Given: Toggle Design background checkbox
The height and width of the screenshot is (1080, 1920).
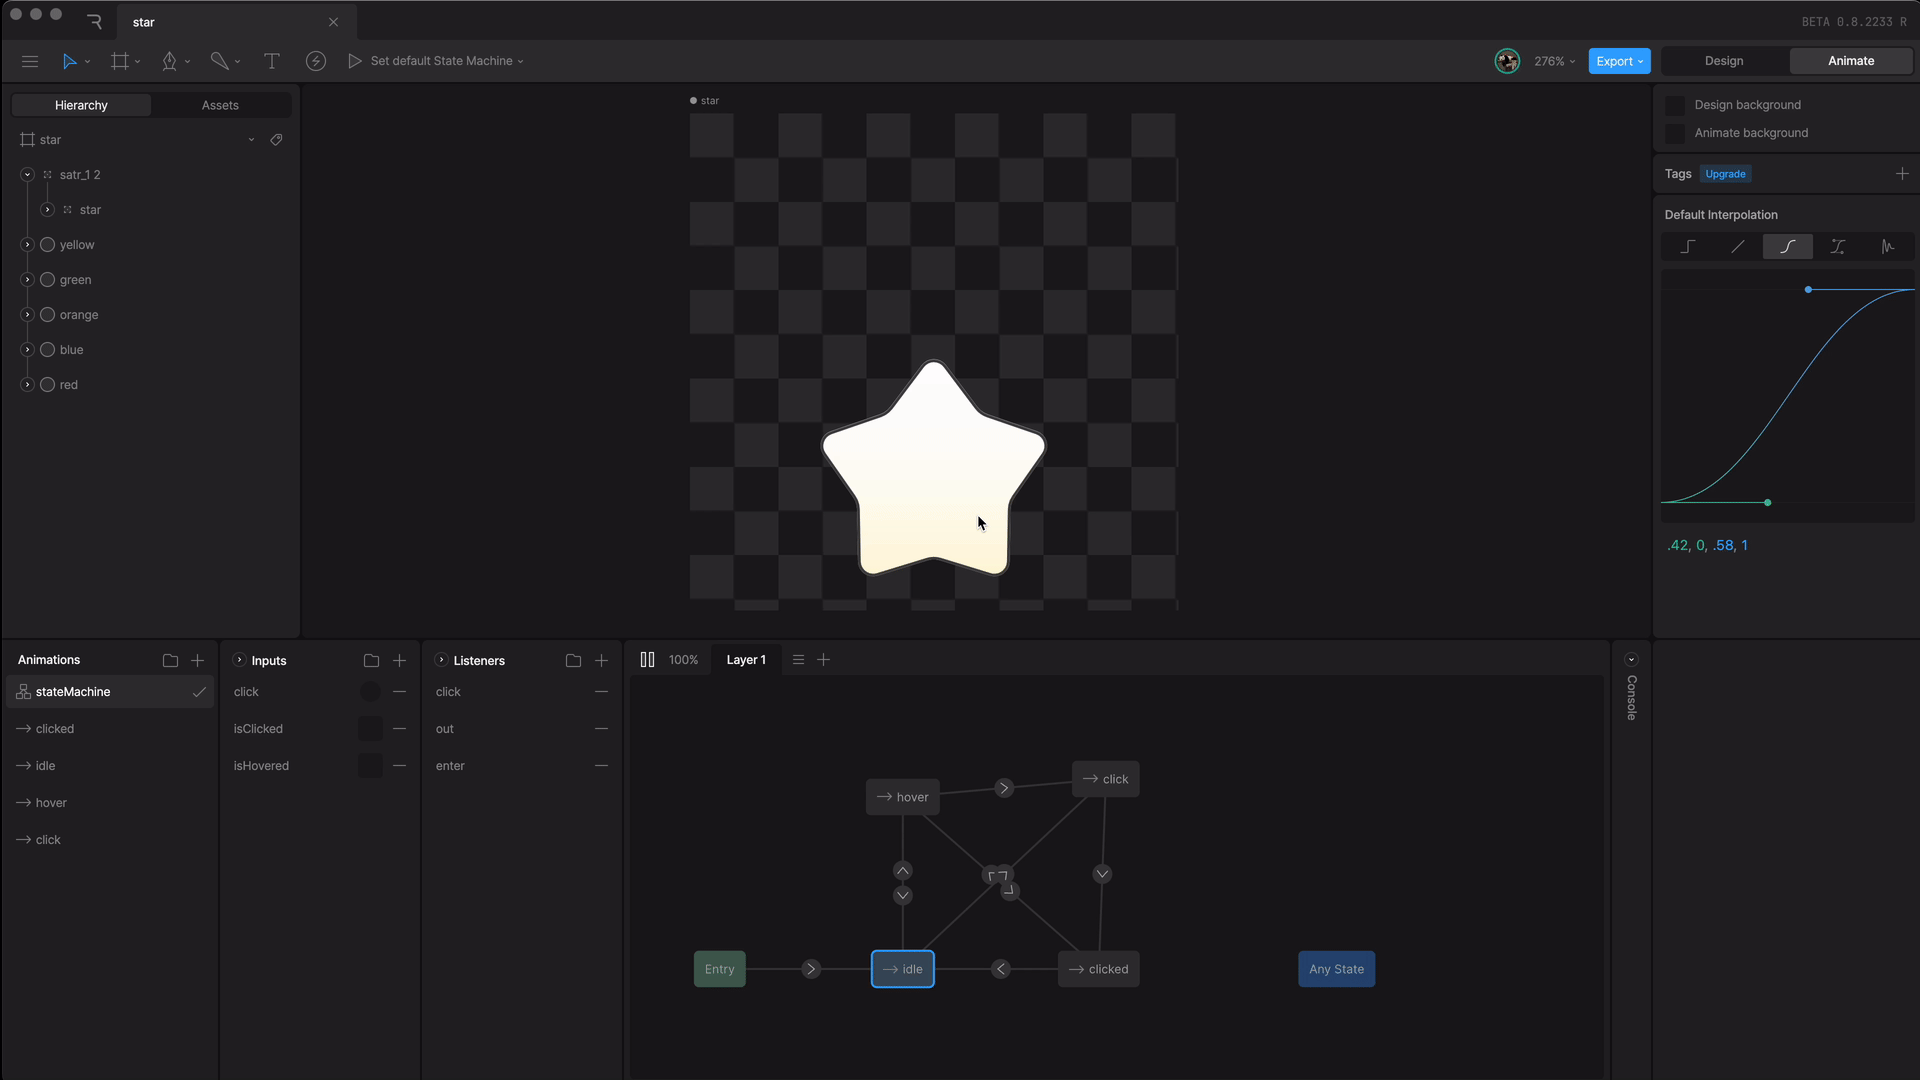Looking at the screenshot, I should (1675, 104).
